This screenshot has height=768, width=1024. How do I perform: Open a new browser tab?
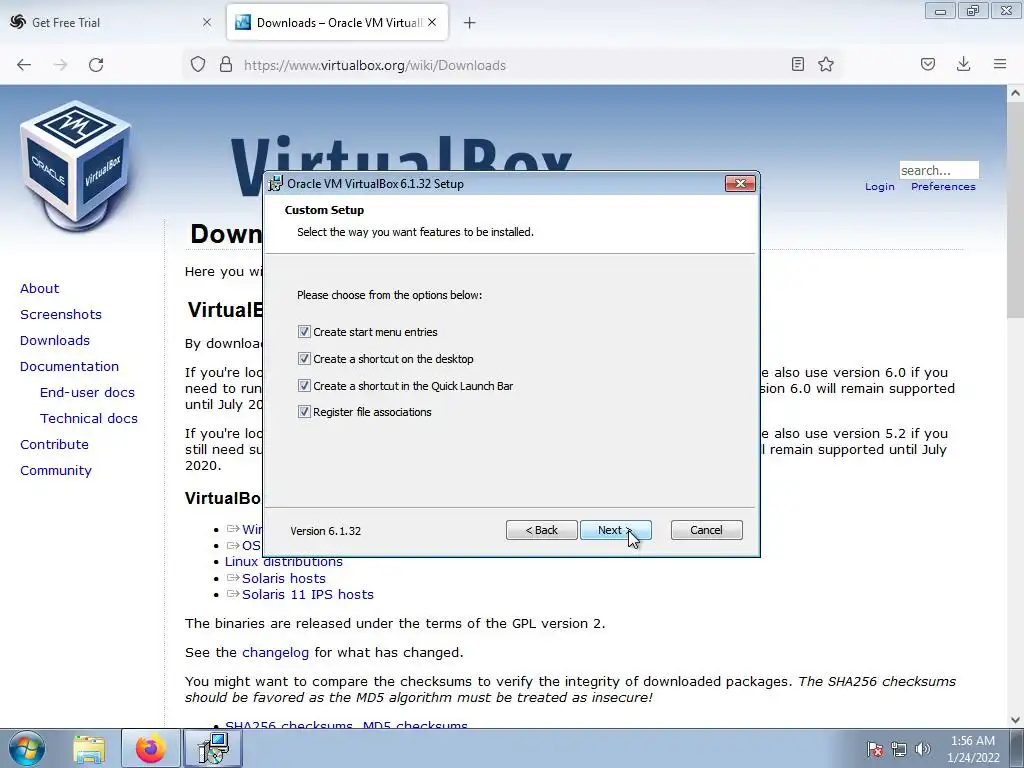tap(470, 23)
